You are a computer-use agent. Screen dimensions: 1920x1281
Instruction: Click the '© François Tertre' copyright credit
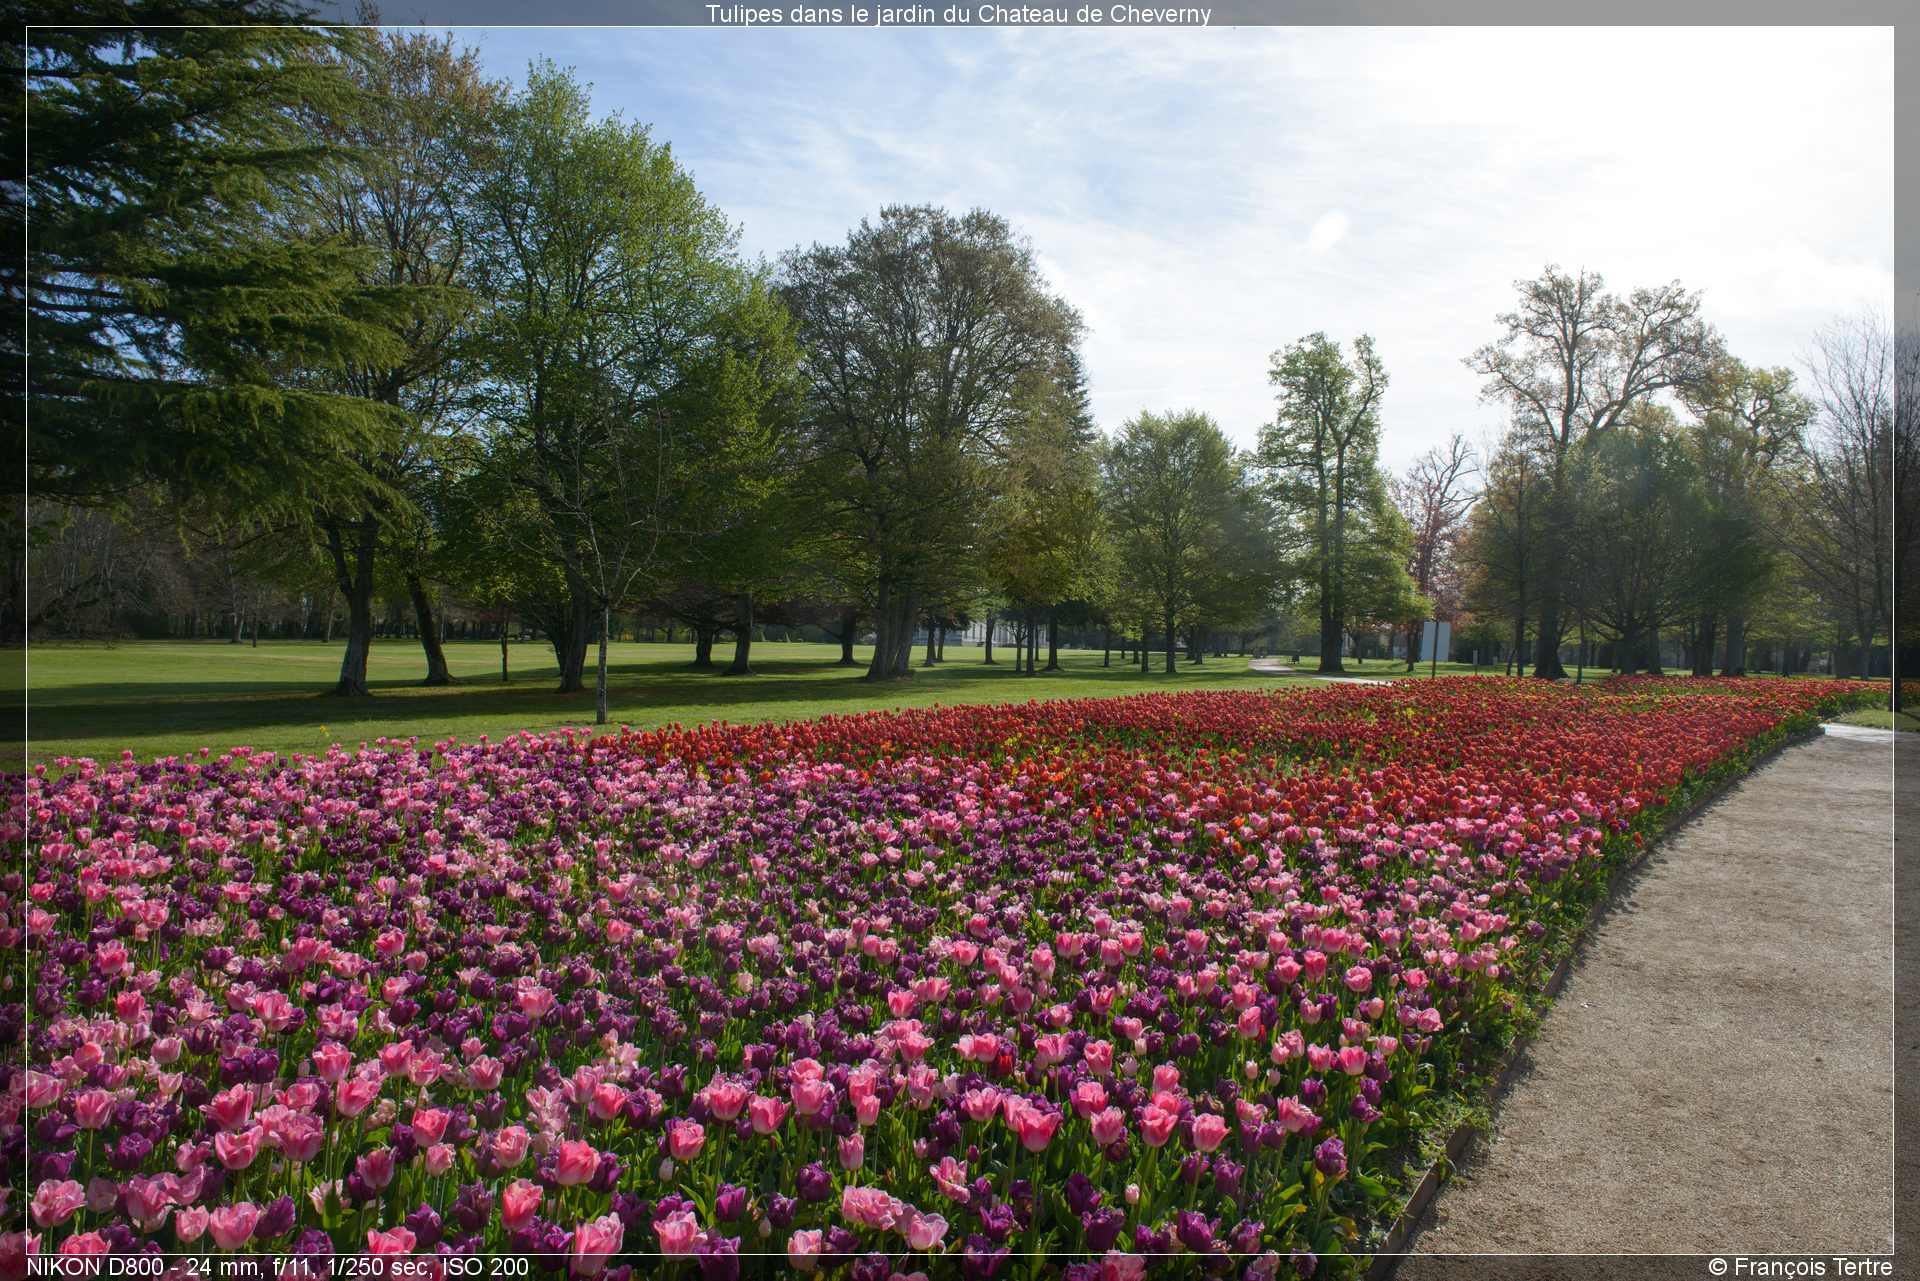pyautogui.click(x=1800, y=1267)
